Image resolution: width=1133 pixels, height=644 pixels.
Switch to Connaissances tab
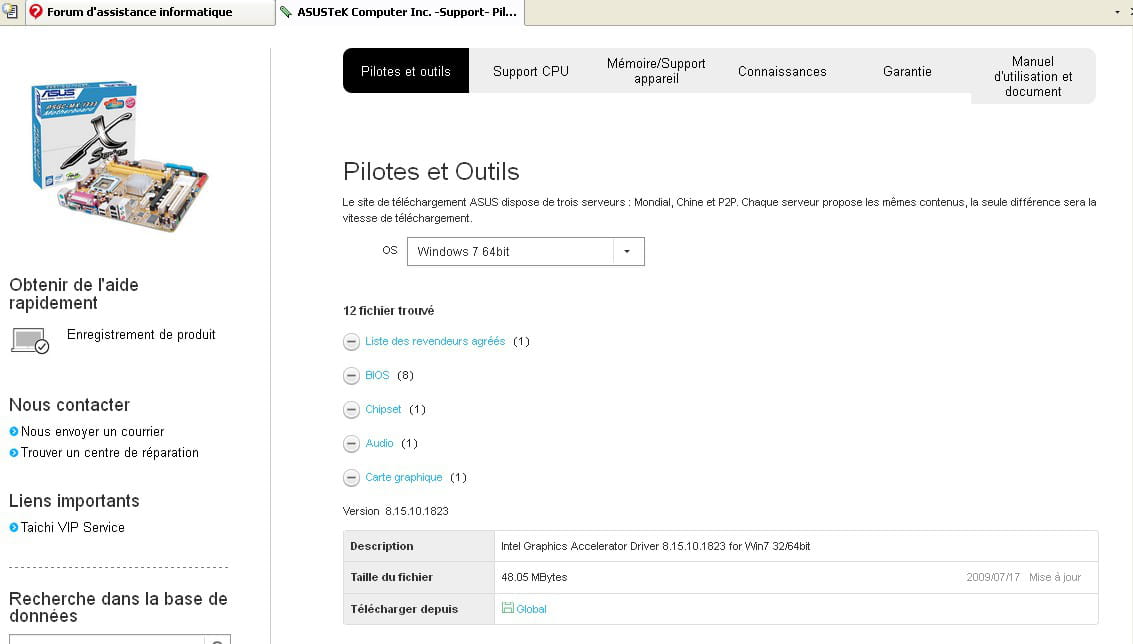click(782, 71)
